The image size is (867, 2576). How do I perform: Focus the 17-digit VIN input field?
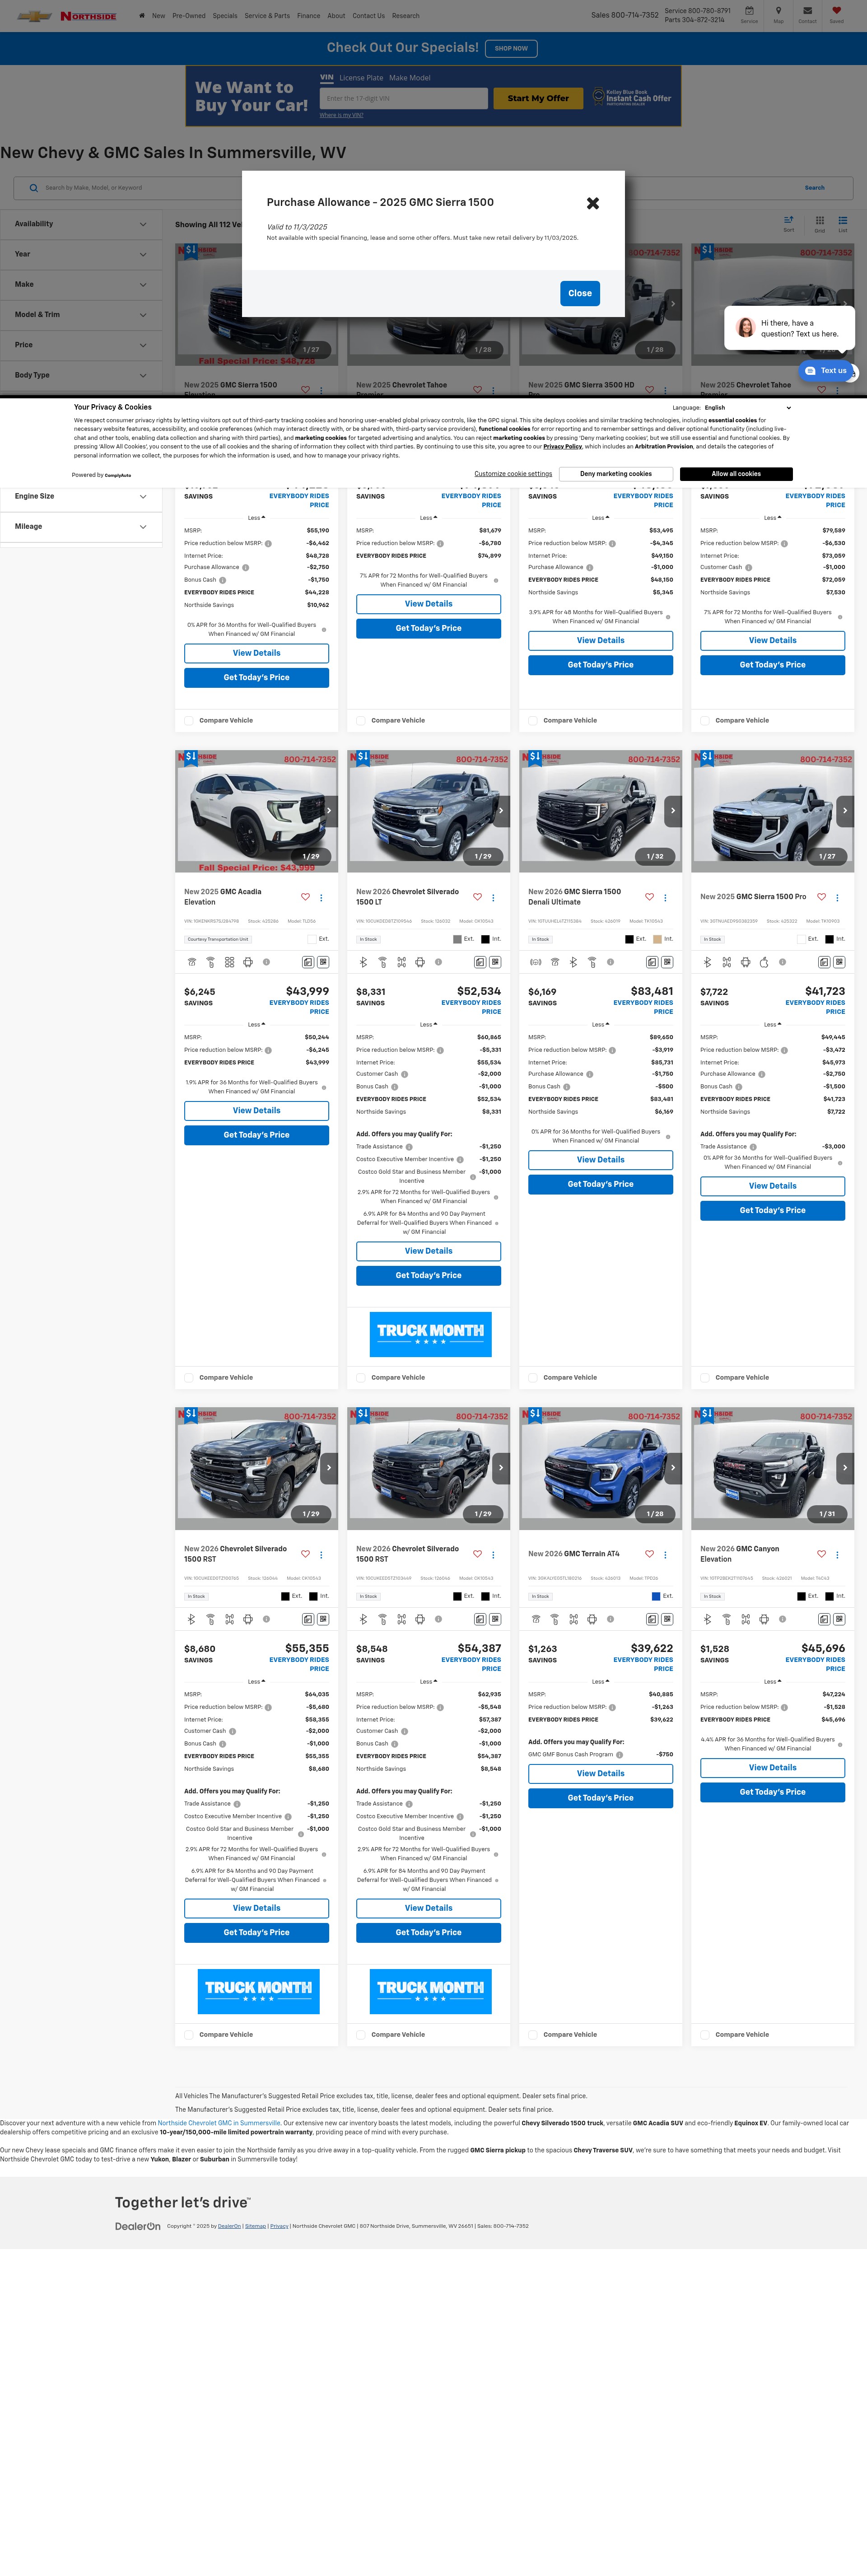[404, 99]
